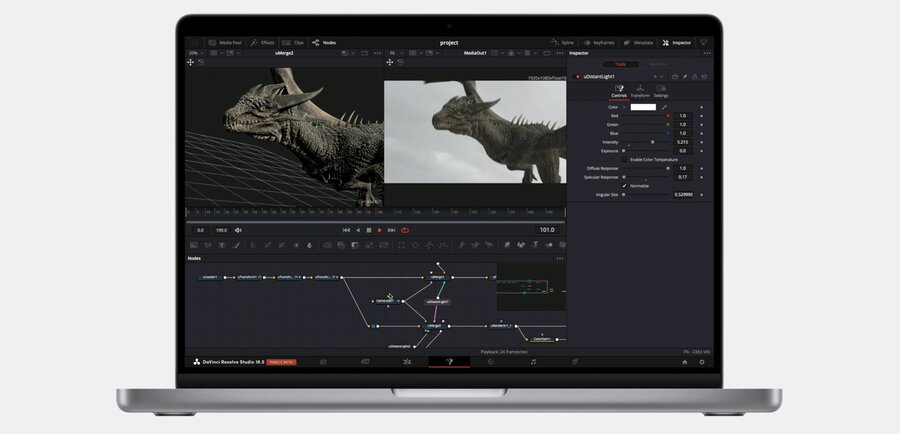Click the Intensity value field 5.215

coord(682,142)
